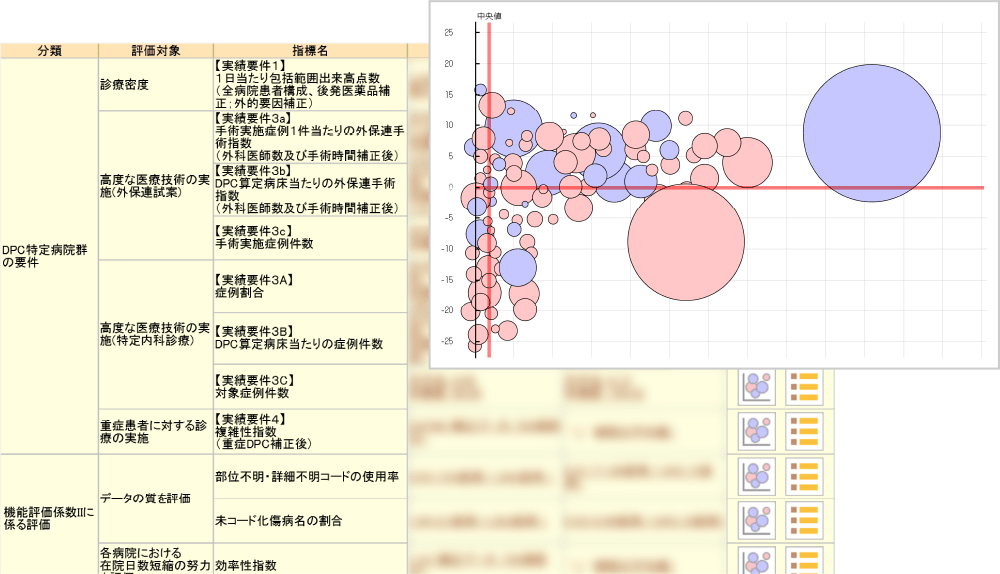Image resolution: width=1000 pixels, height=574 pixels.
Task: Select 実績要件3c 手術実施症例件数 cell
Action: click(310, 237)
